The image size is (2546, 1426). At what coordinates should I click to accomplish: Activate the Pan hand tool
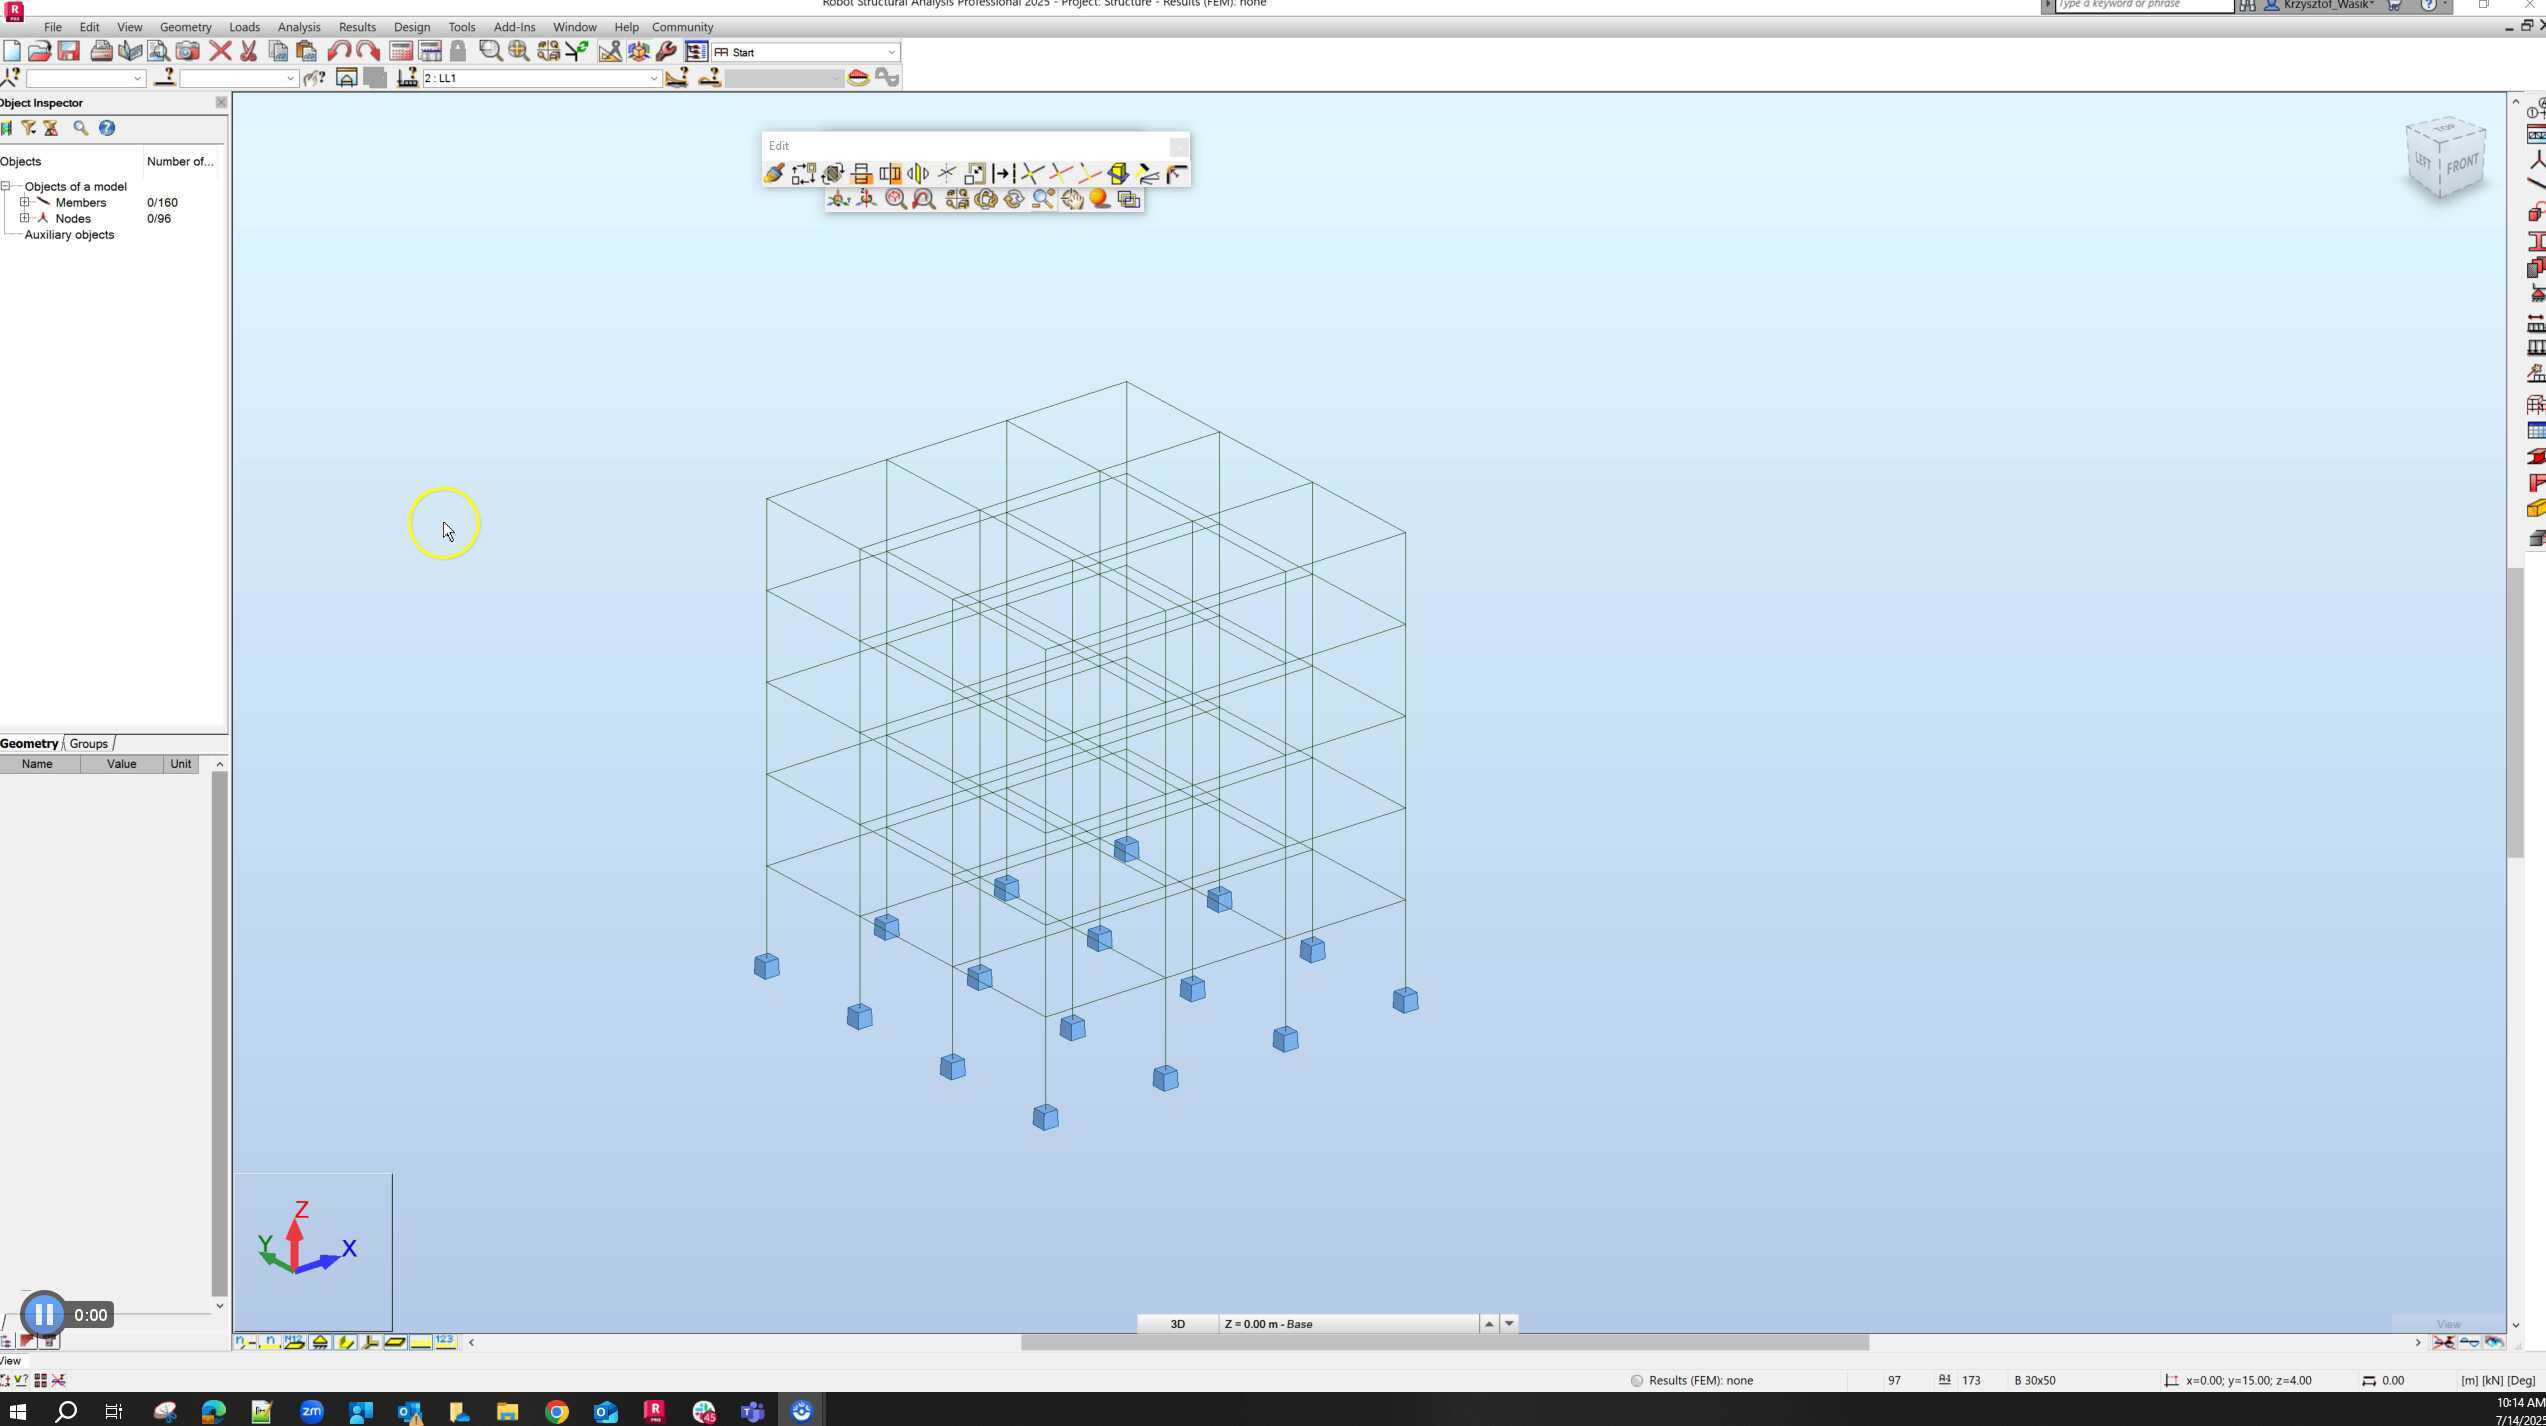[x=1072, y=200]
